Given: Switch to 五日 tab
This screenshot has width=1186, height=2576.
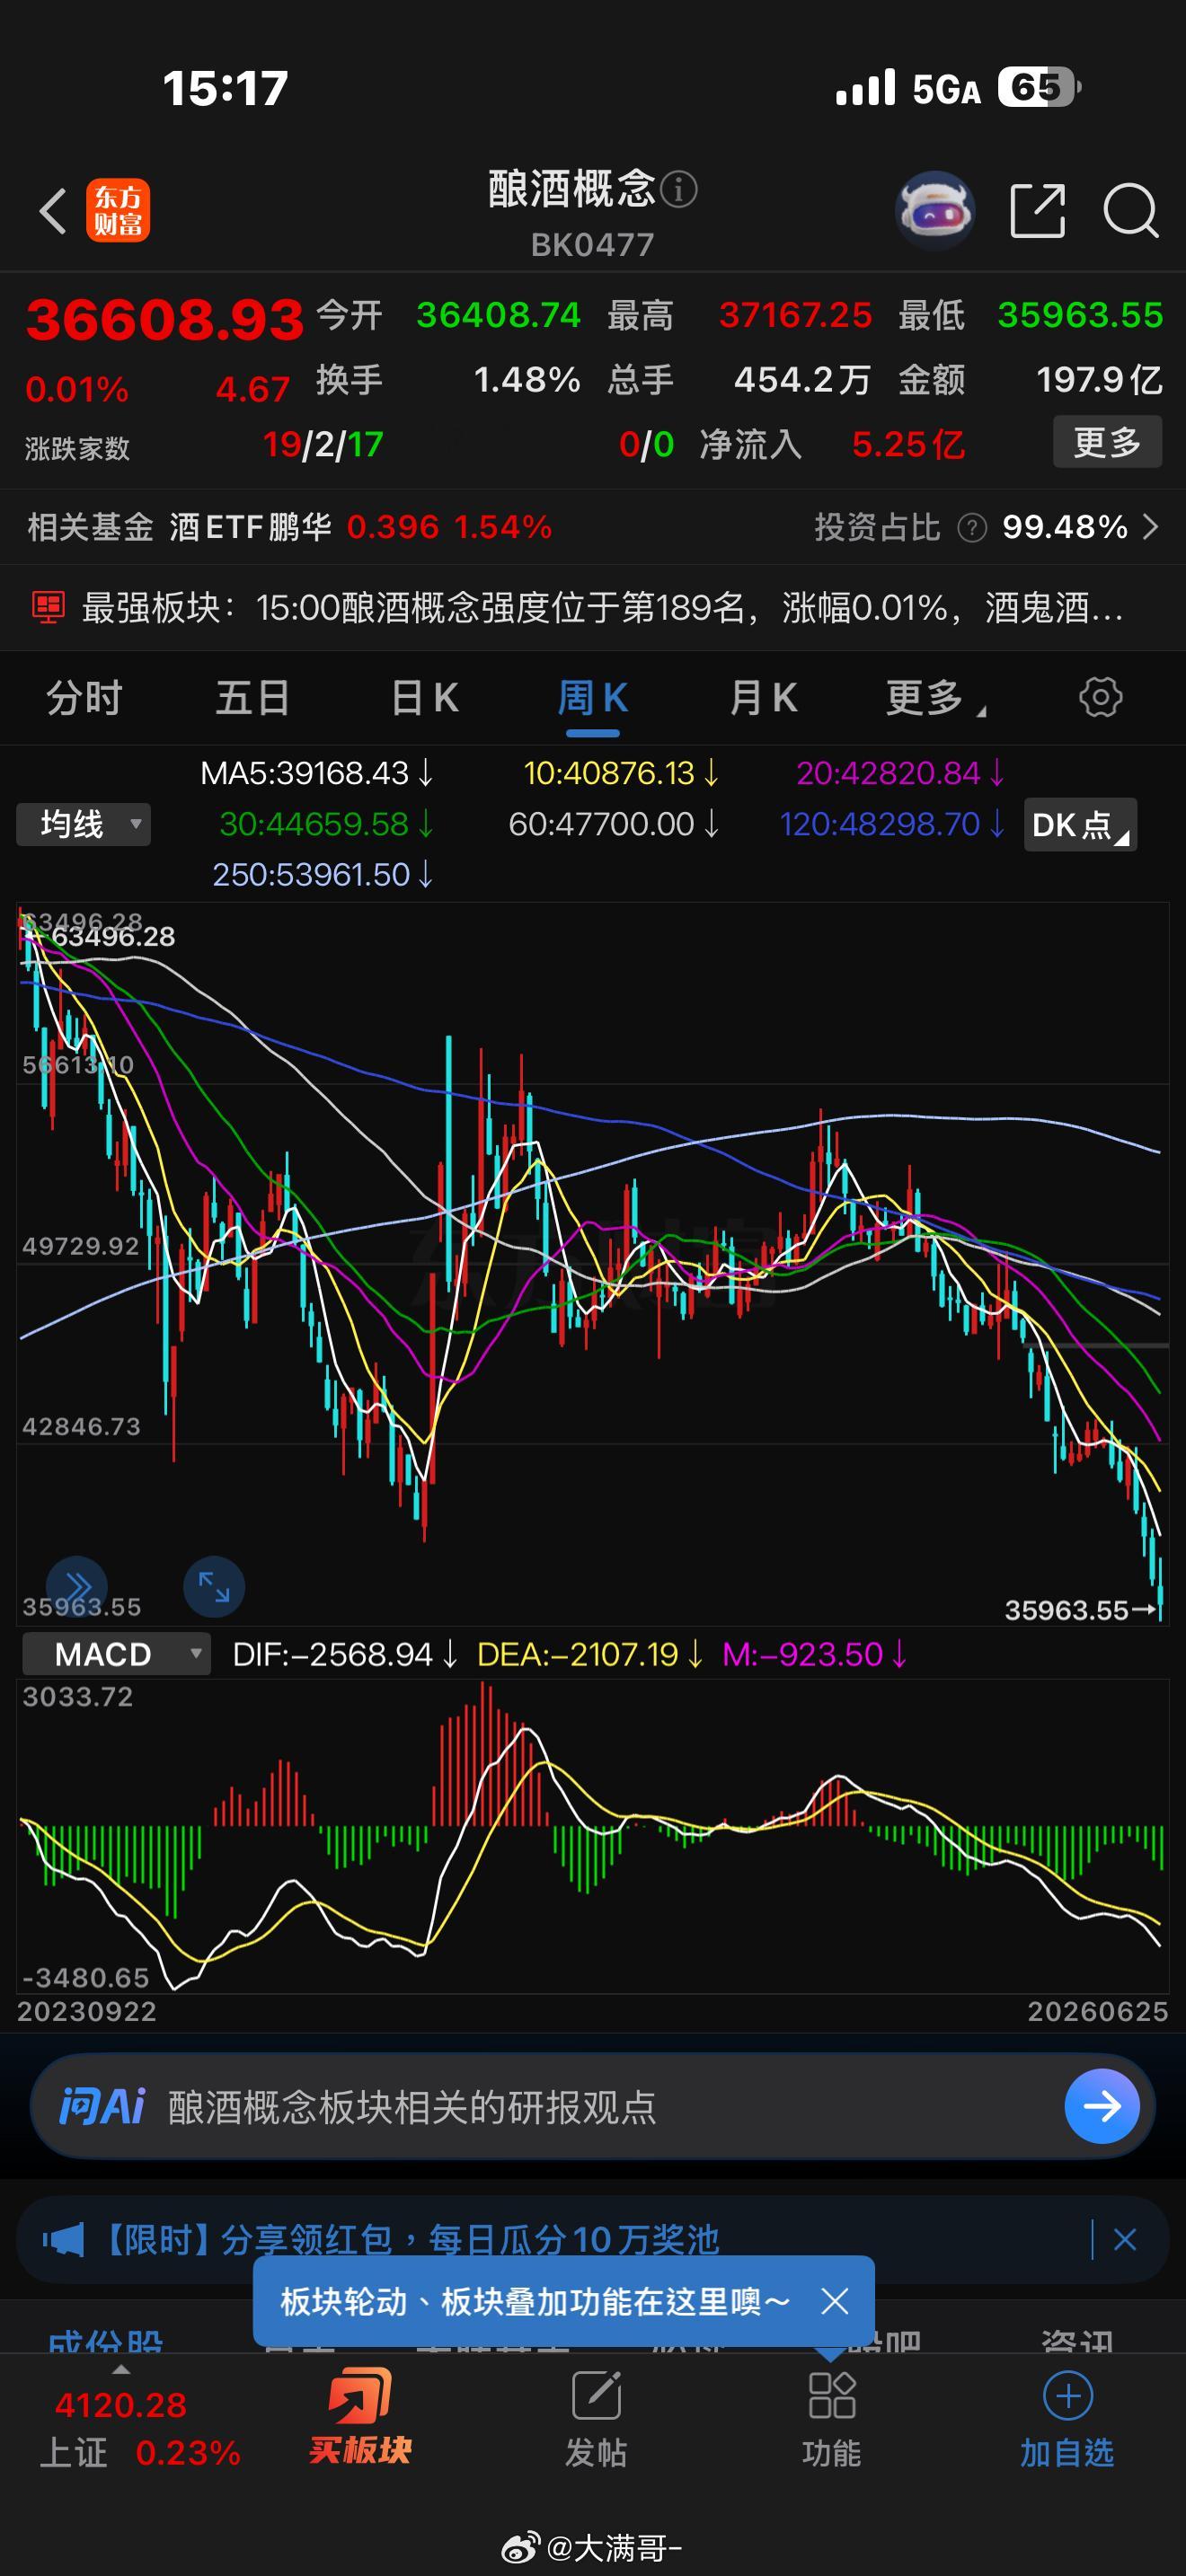Looking at the screenshot, I should coord(253,697).
